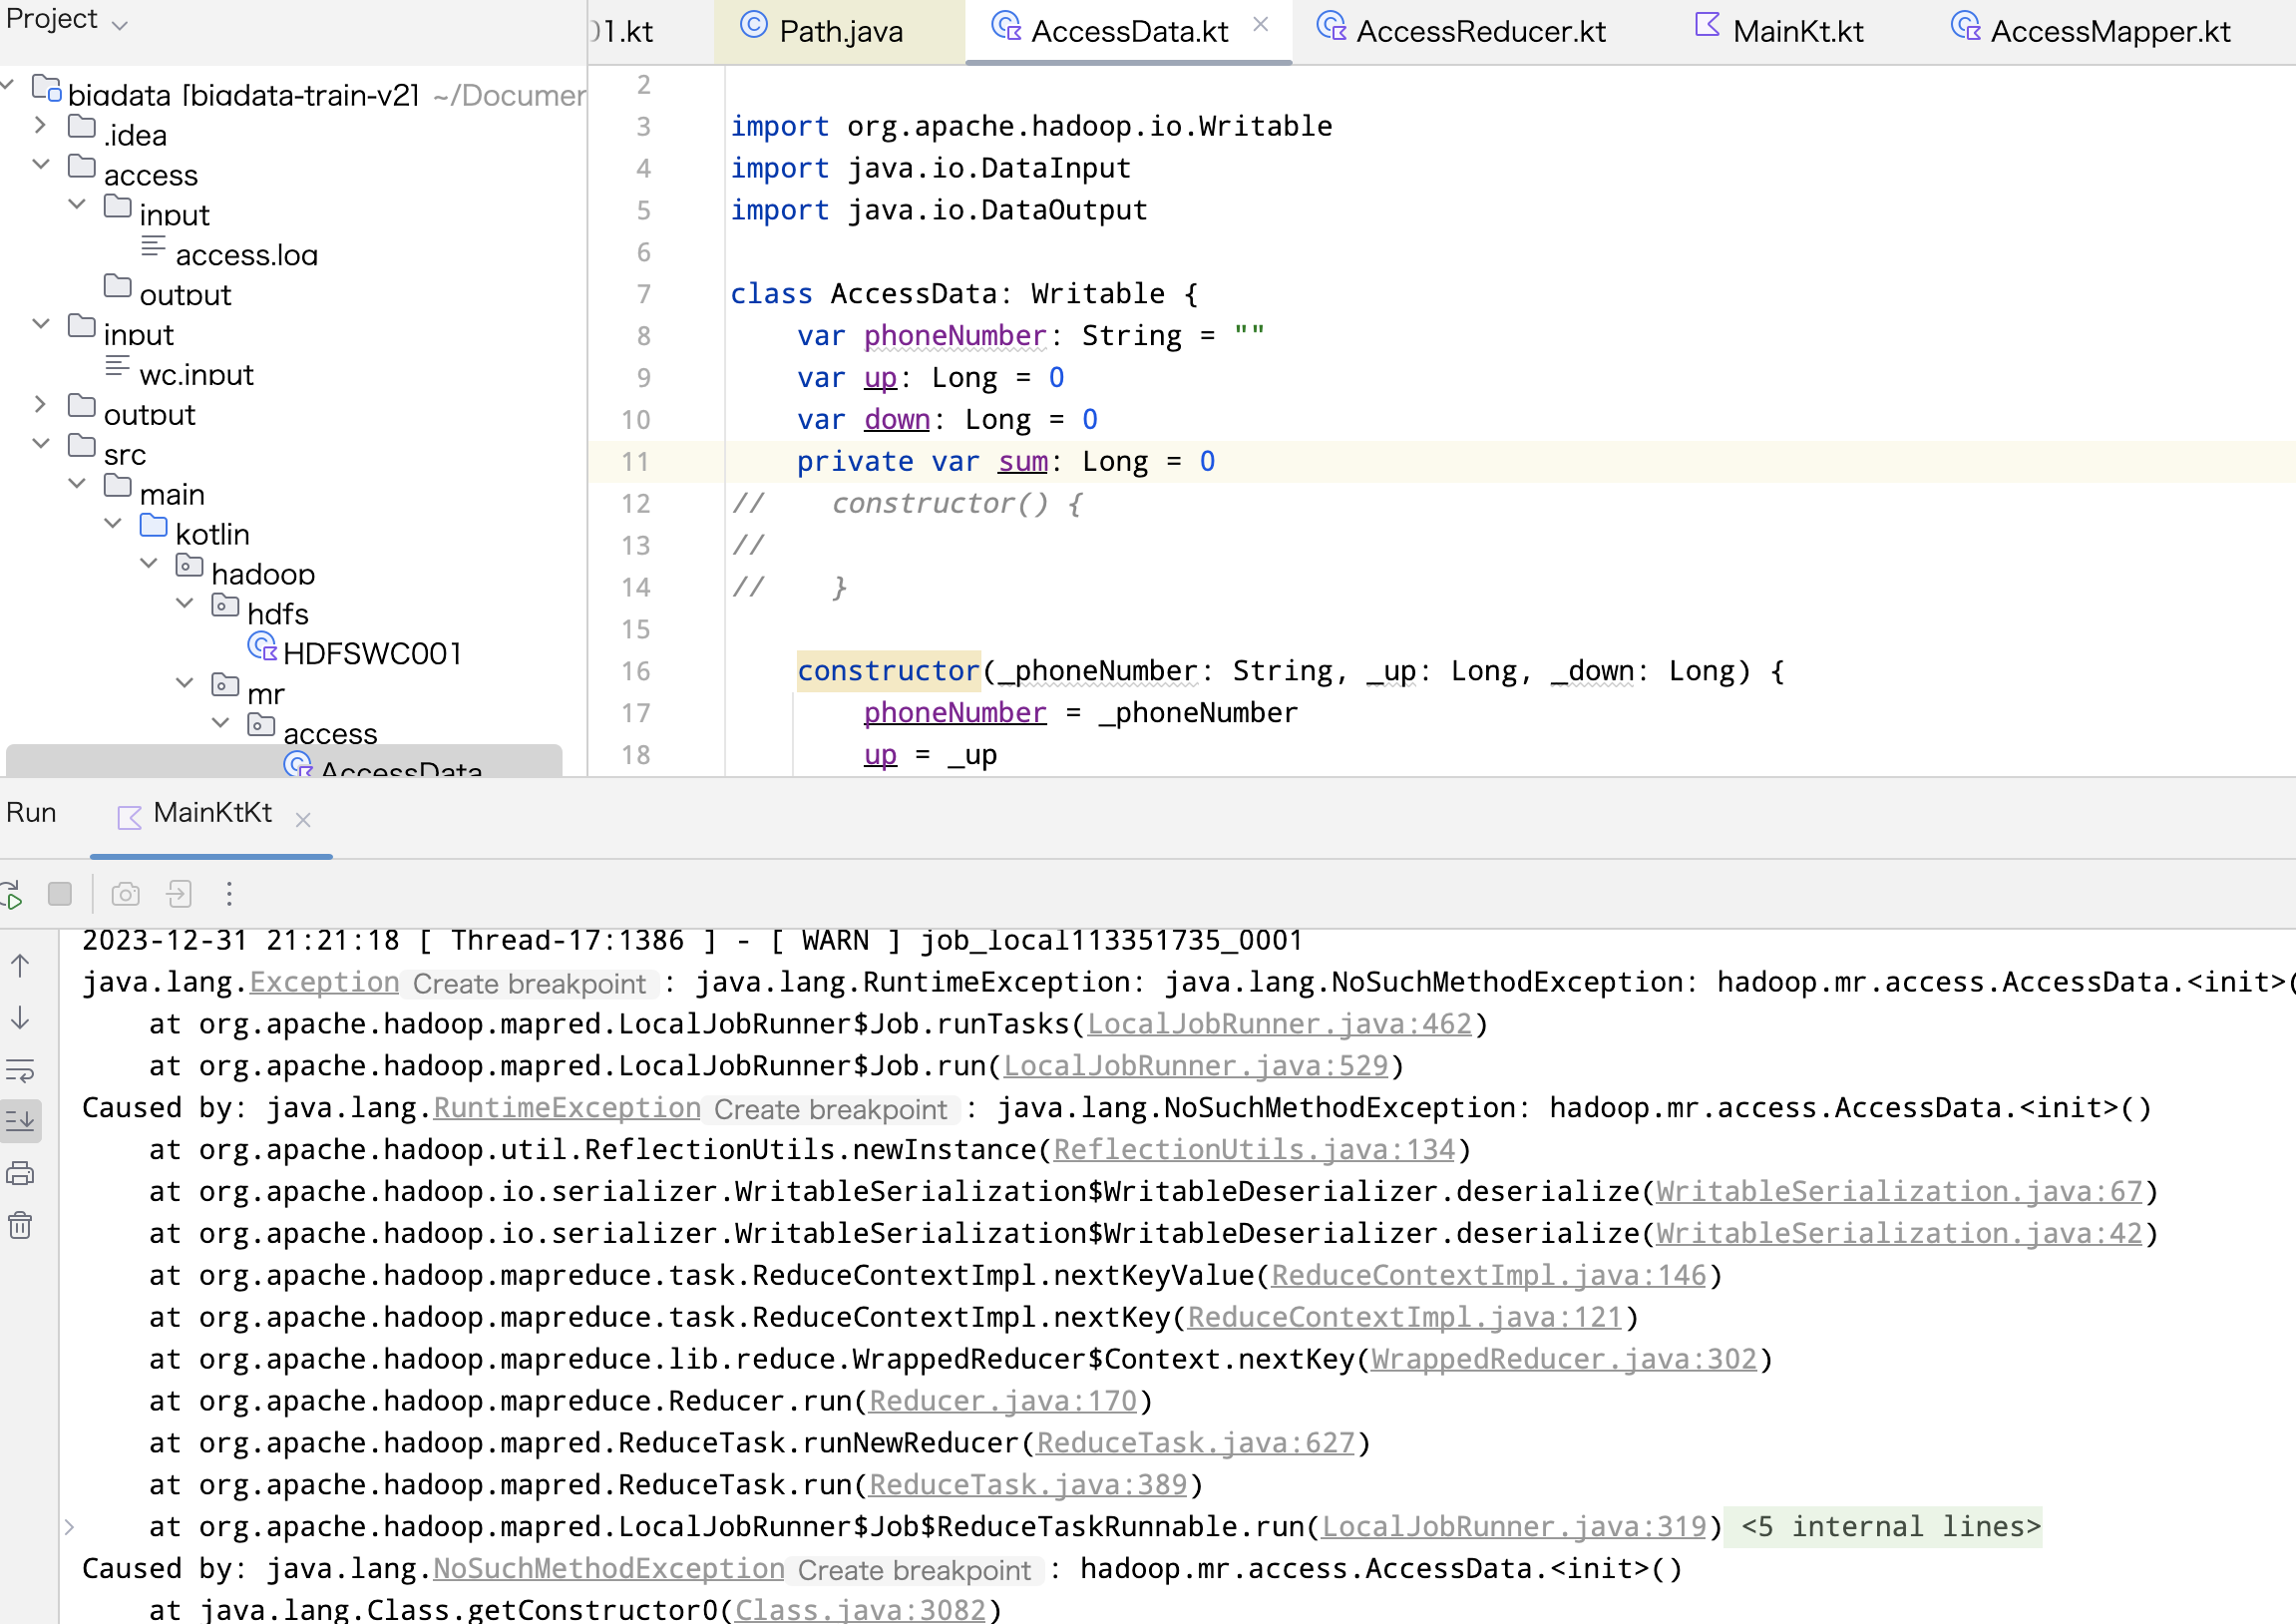Click the .idea folder icon
The width and height of the screenshot is (2296, 1624).
82,126
